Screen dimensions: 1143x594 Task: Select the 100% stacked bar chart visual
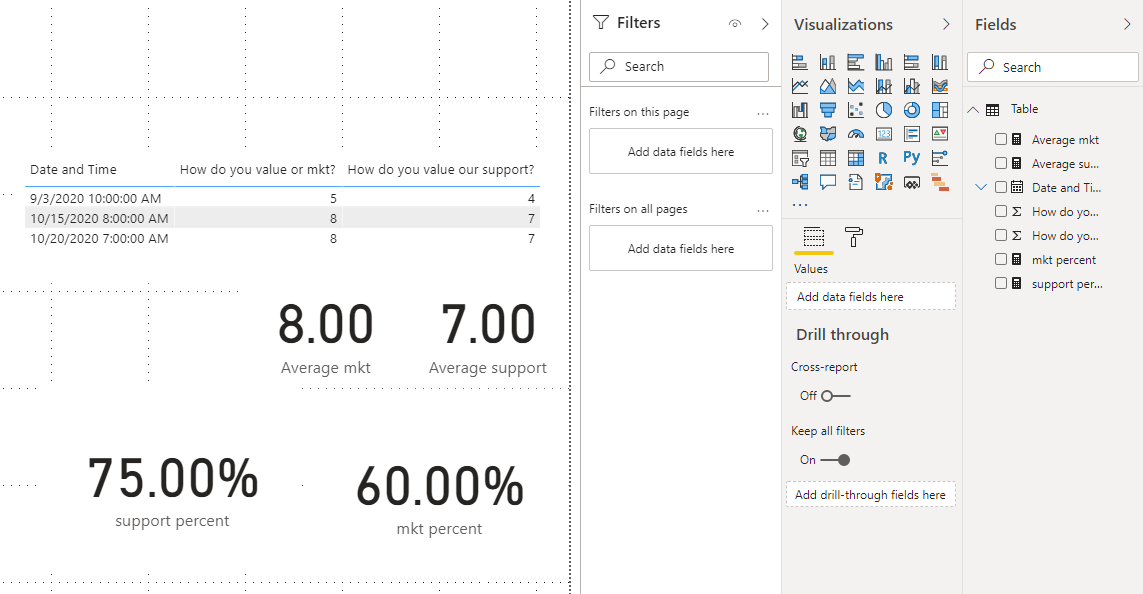(x=911, y=62)
